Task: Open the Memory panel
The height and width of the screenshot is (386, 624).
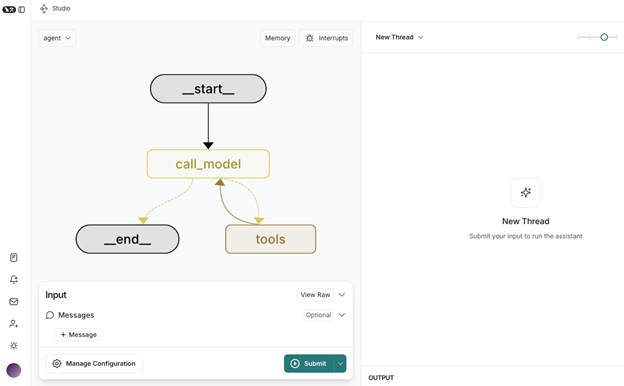Action: [277, 38]
